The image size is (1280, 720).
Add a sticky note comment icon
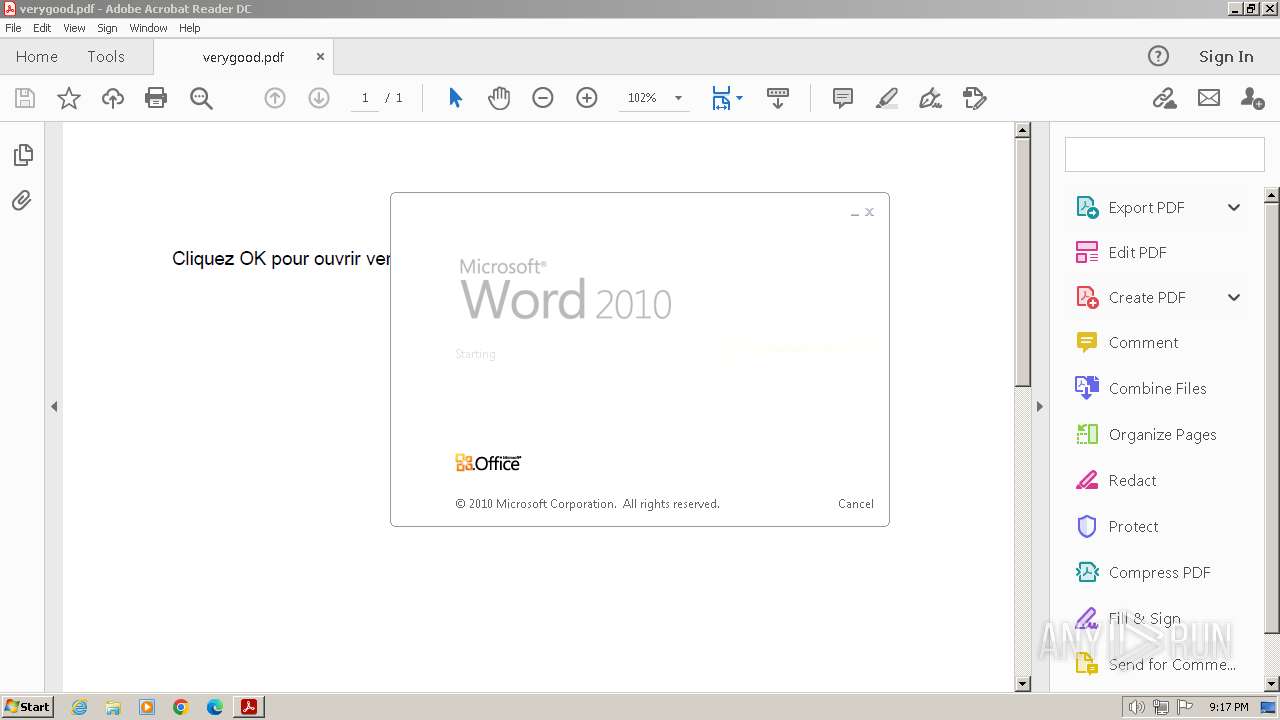click(x=843, y=98)
